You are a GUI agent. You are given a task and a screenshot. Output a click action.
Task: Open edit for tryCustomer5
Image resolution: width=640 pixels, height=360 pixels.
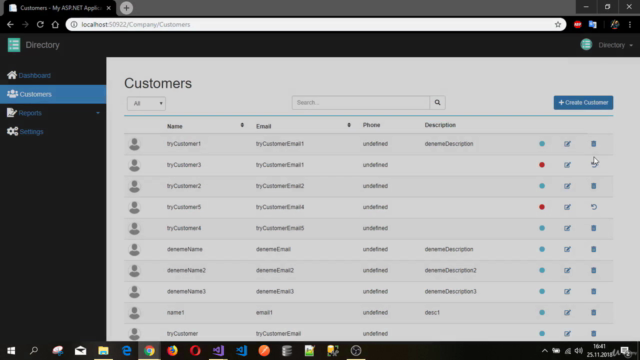[567, 207]
